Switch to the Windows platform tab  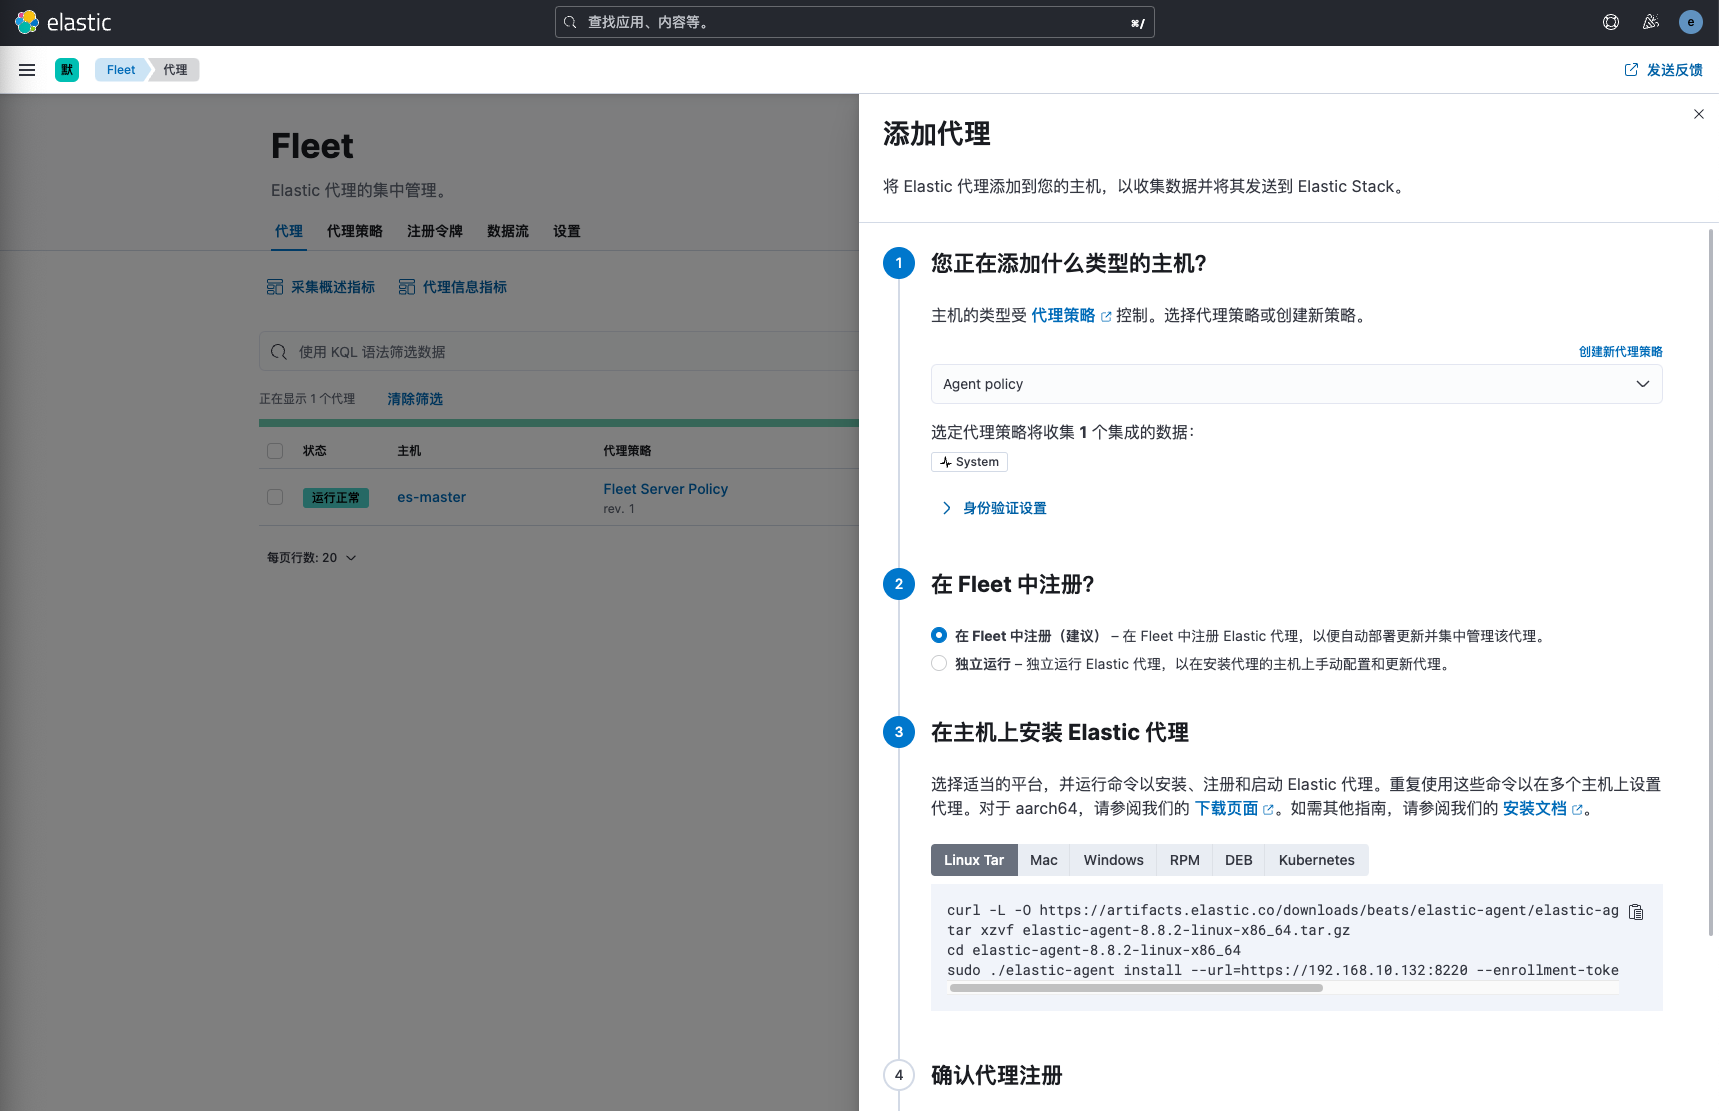[x=1113, y=860]
